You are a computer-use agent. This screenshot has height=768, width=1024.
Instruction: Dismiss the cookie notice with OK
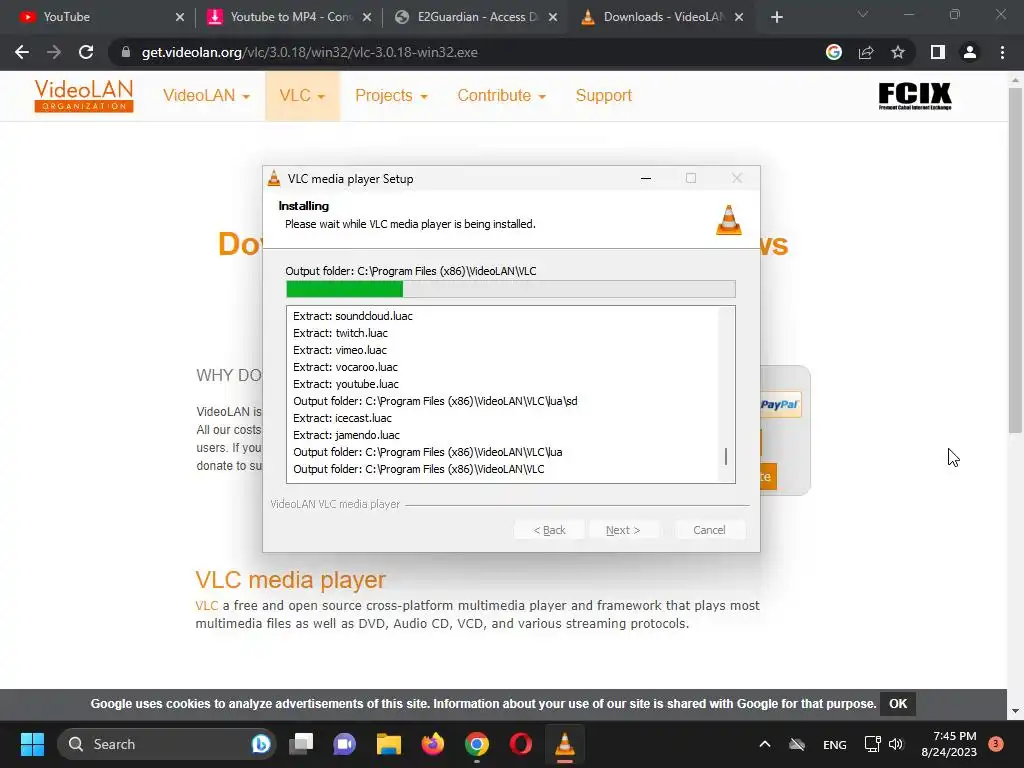point(897,703)
